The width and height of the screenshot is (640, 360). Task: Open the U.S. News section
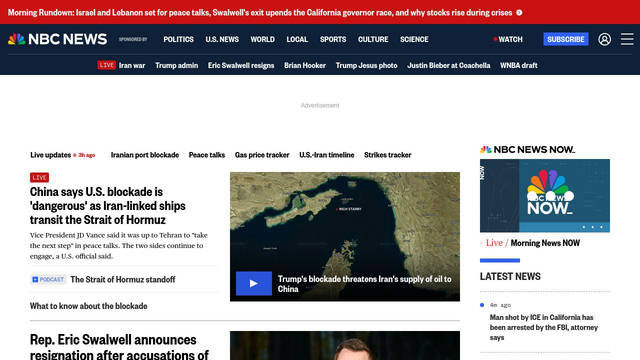tap(222, 39)
